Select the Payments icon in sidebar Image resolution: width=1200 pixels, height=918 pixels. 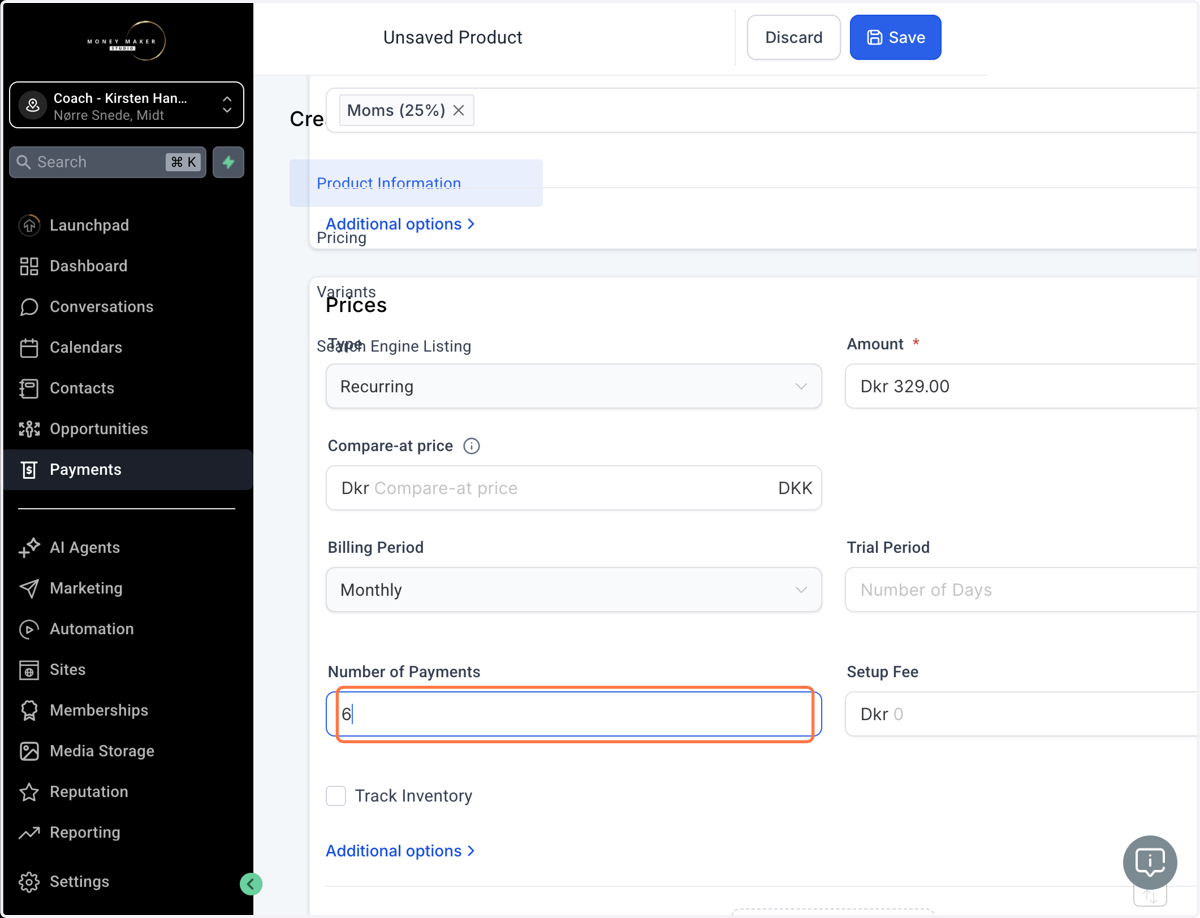(x=29, y=470)
